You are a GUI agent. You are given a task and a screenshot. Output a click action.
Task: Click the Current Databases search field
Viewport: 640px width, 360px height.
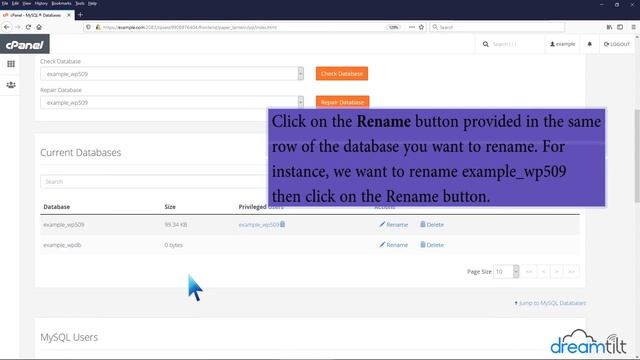click(154, 182)
